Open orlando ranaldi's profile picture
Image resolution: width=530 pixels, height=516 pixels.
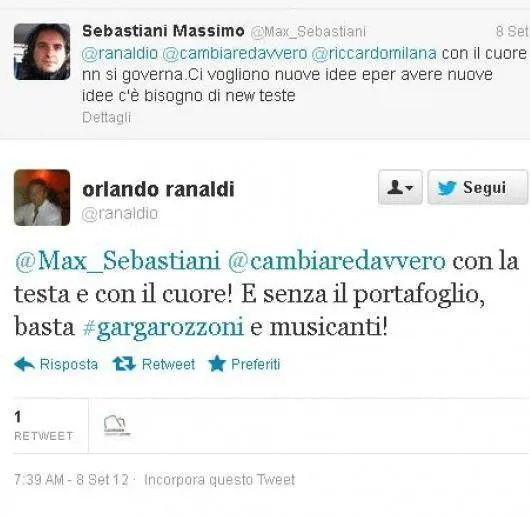(x=42, y=197)
